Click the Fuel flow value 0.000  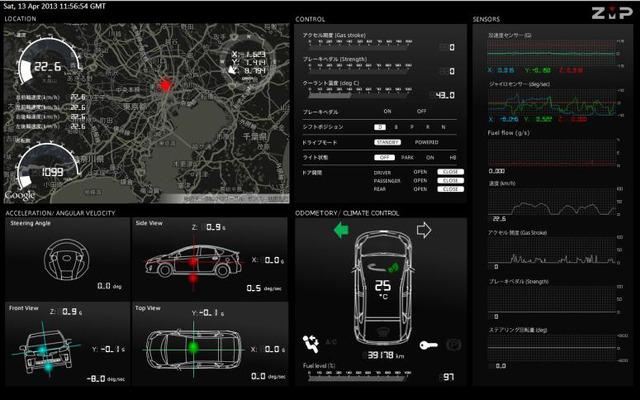(x=497, y=171)
